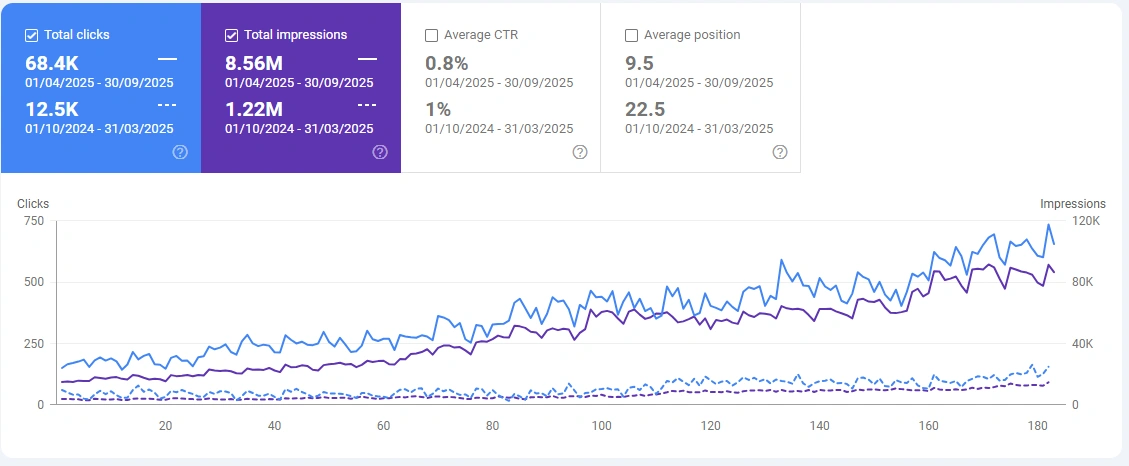Disable the Total impressions checkbox

232,35
